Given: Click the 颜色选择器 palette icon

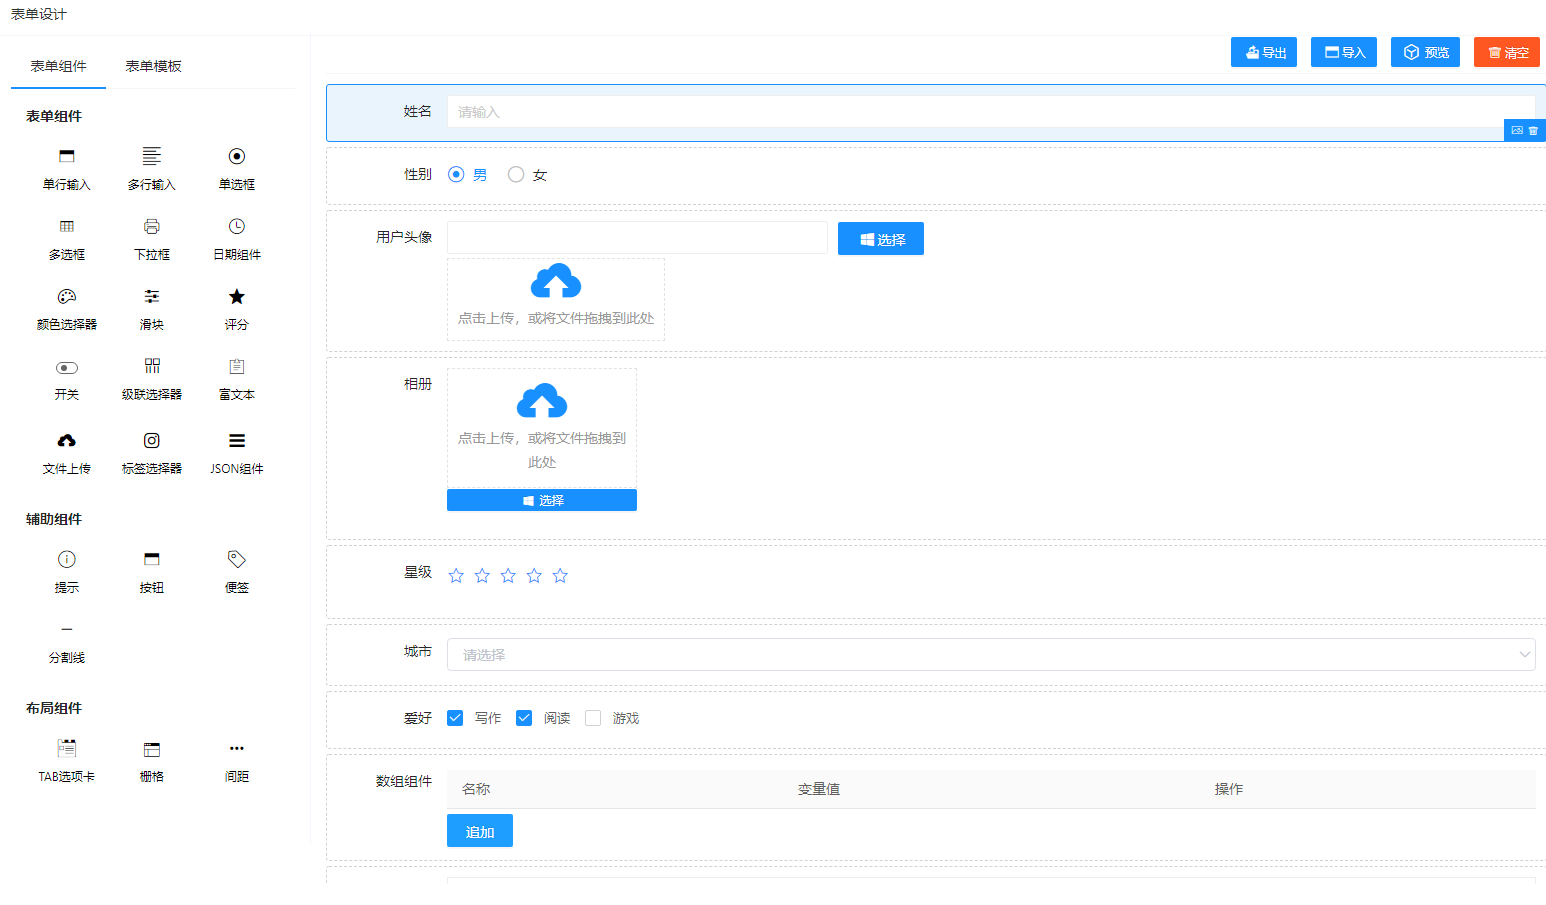Looking at the screenshot, I should [67, 297].
